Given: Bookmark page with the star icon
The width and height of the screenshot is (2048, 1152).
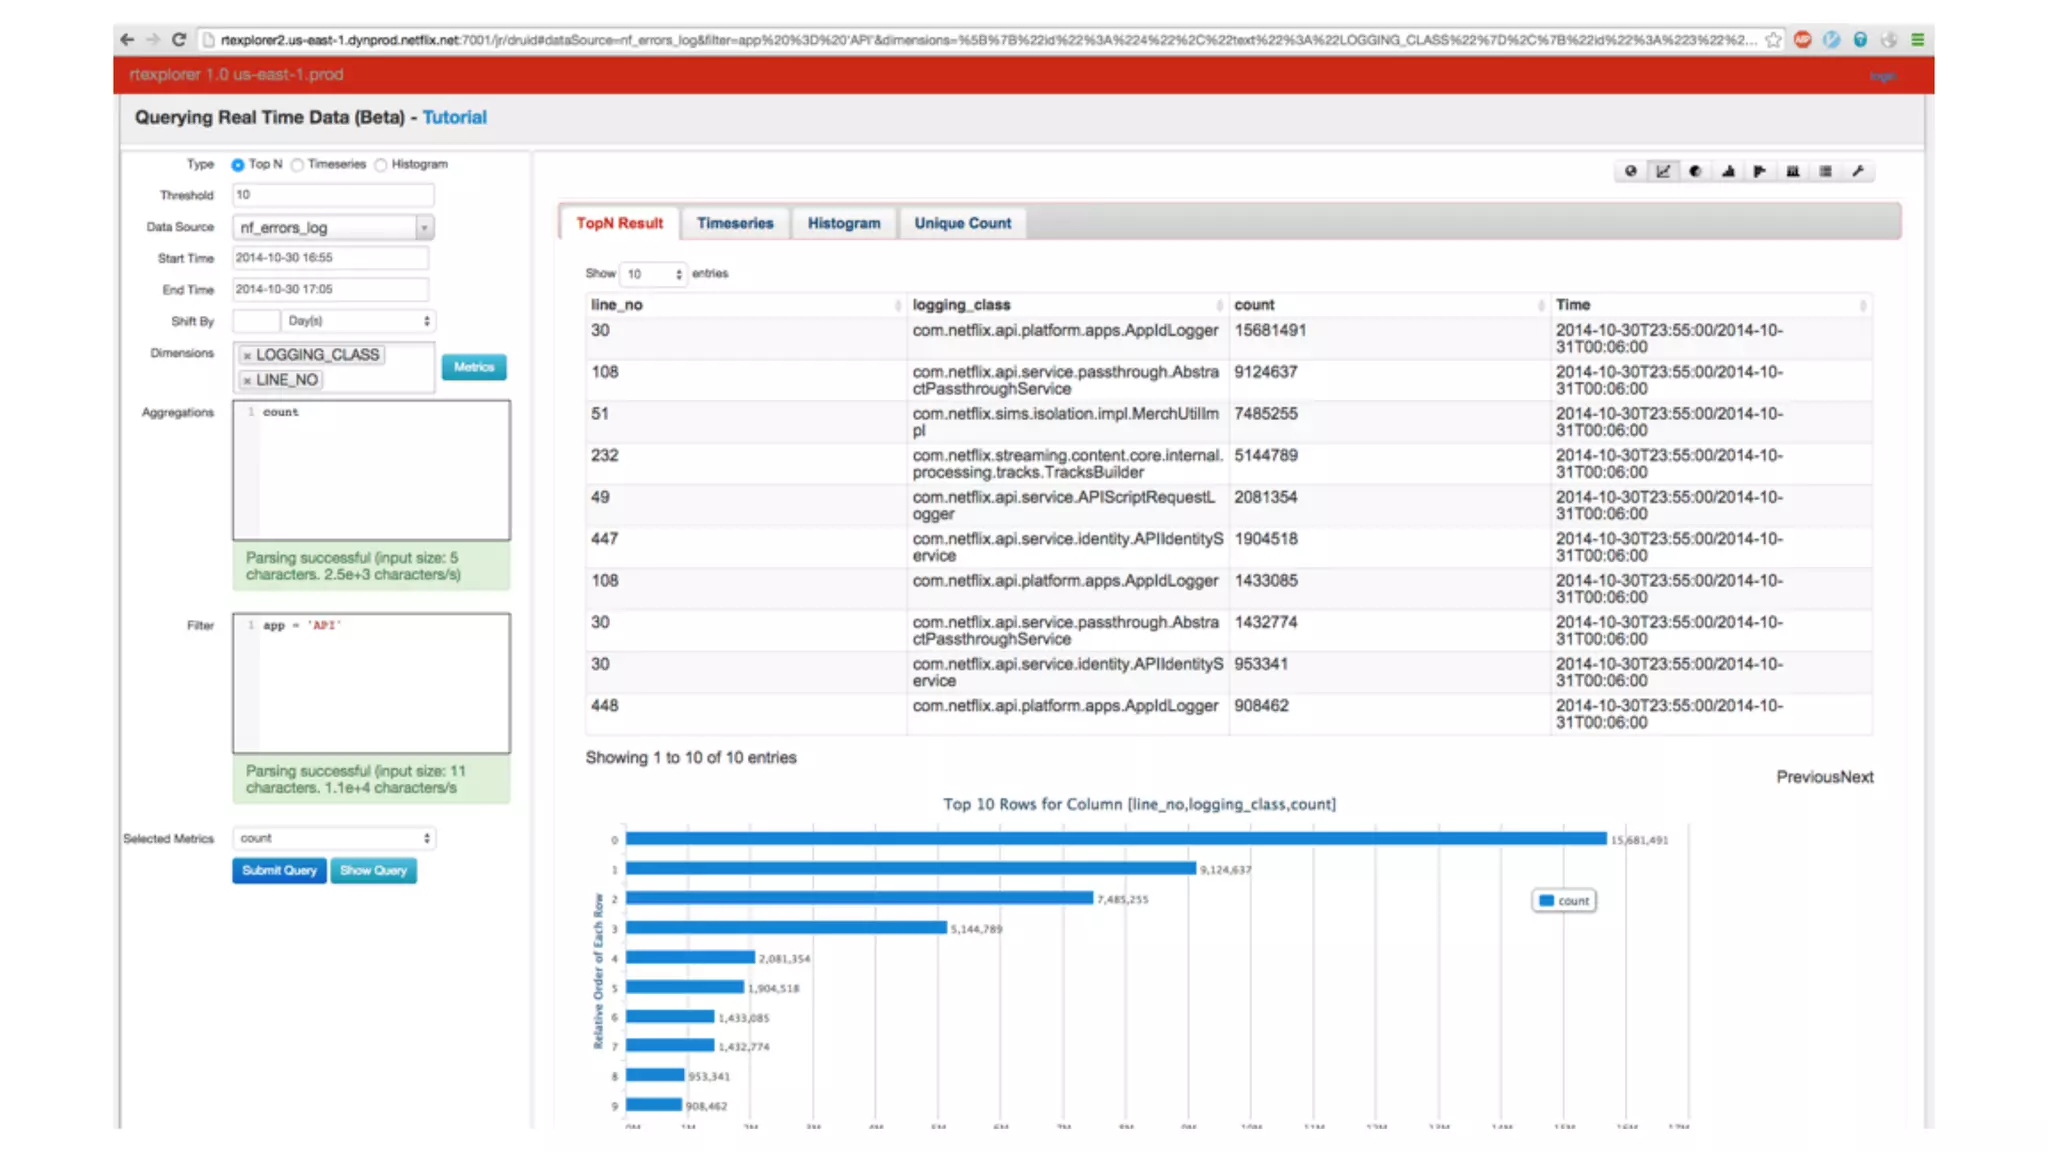Looking at the screenshot, I should [x=1773, y=40].
